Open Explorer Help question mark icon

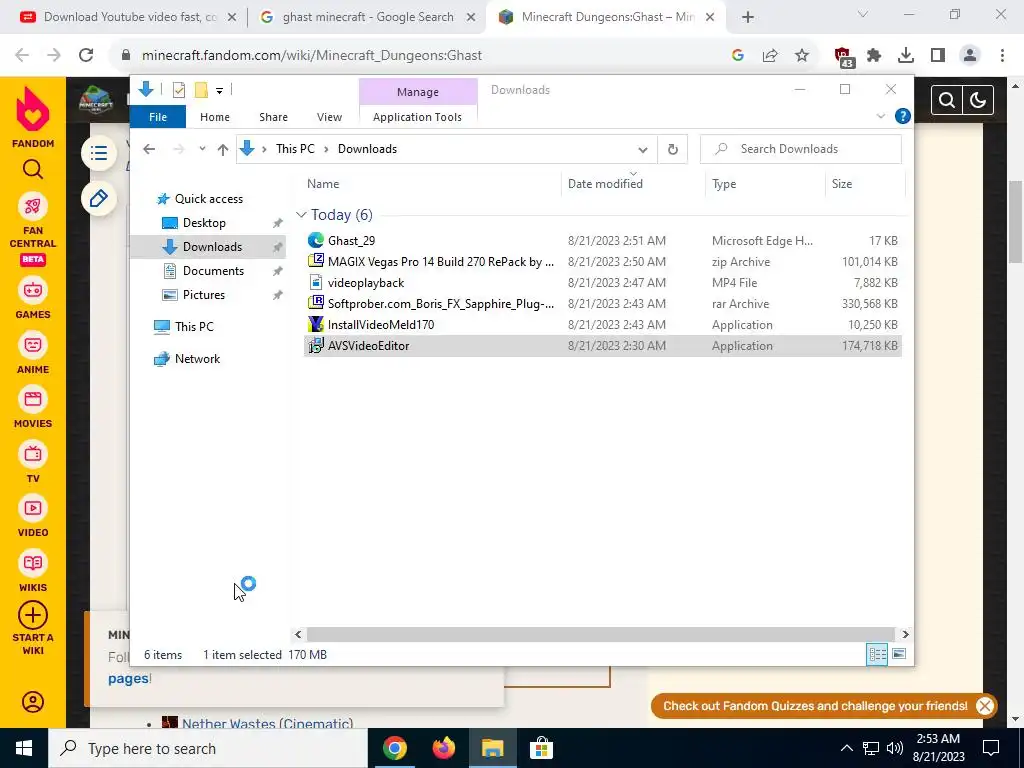coord(903,116)
